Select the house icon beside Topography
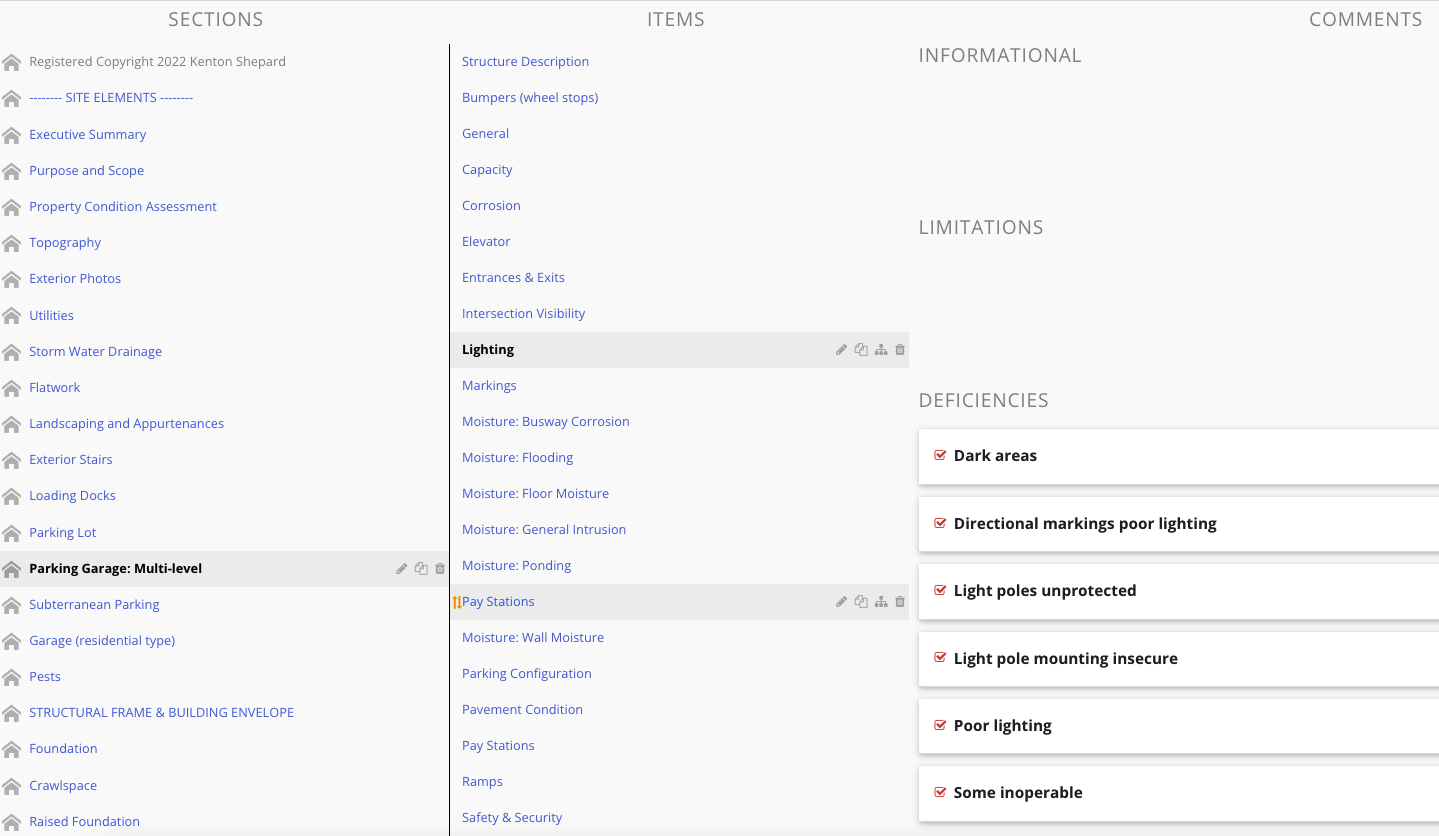1439x836 pixels. click(12, 243)
